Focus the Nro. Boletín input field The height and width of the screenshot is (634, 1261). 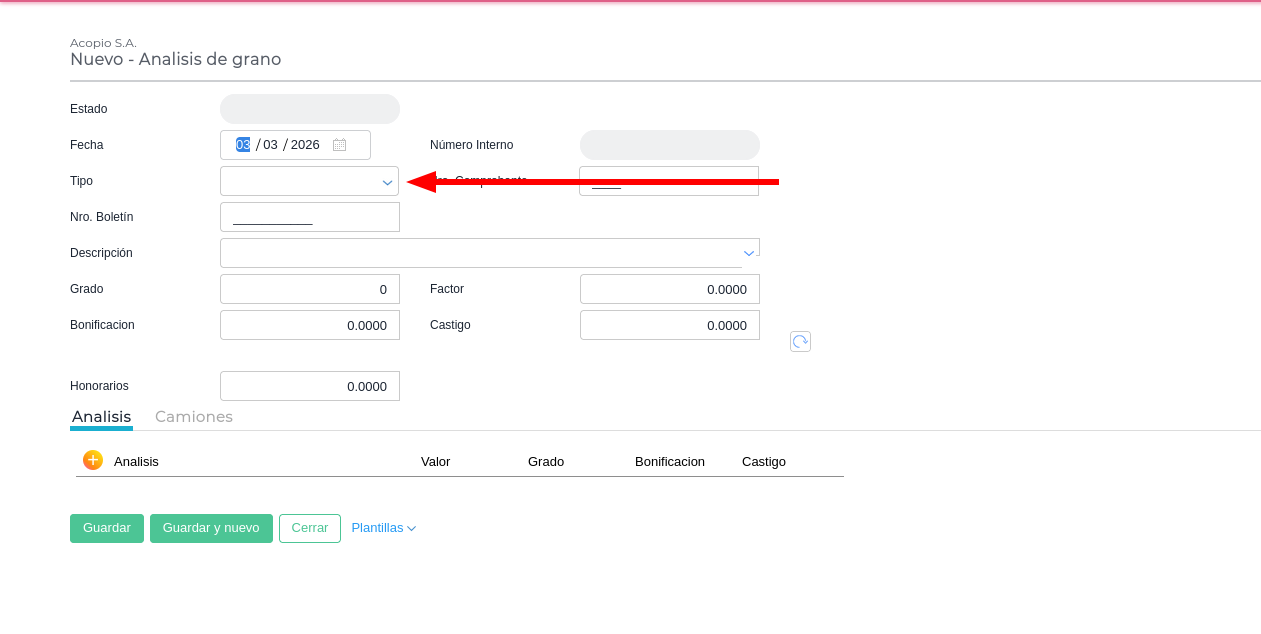pyautogui.click(x=310, y=217)
